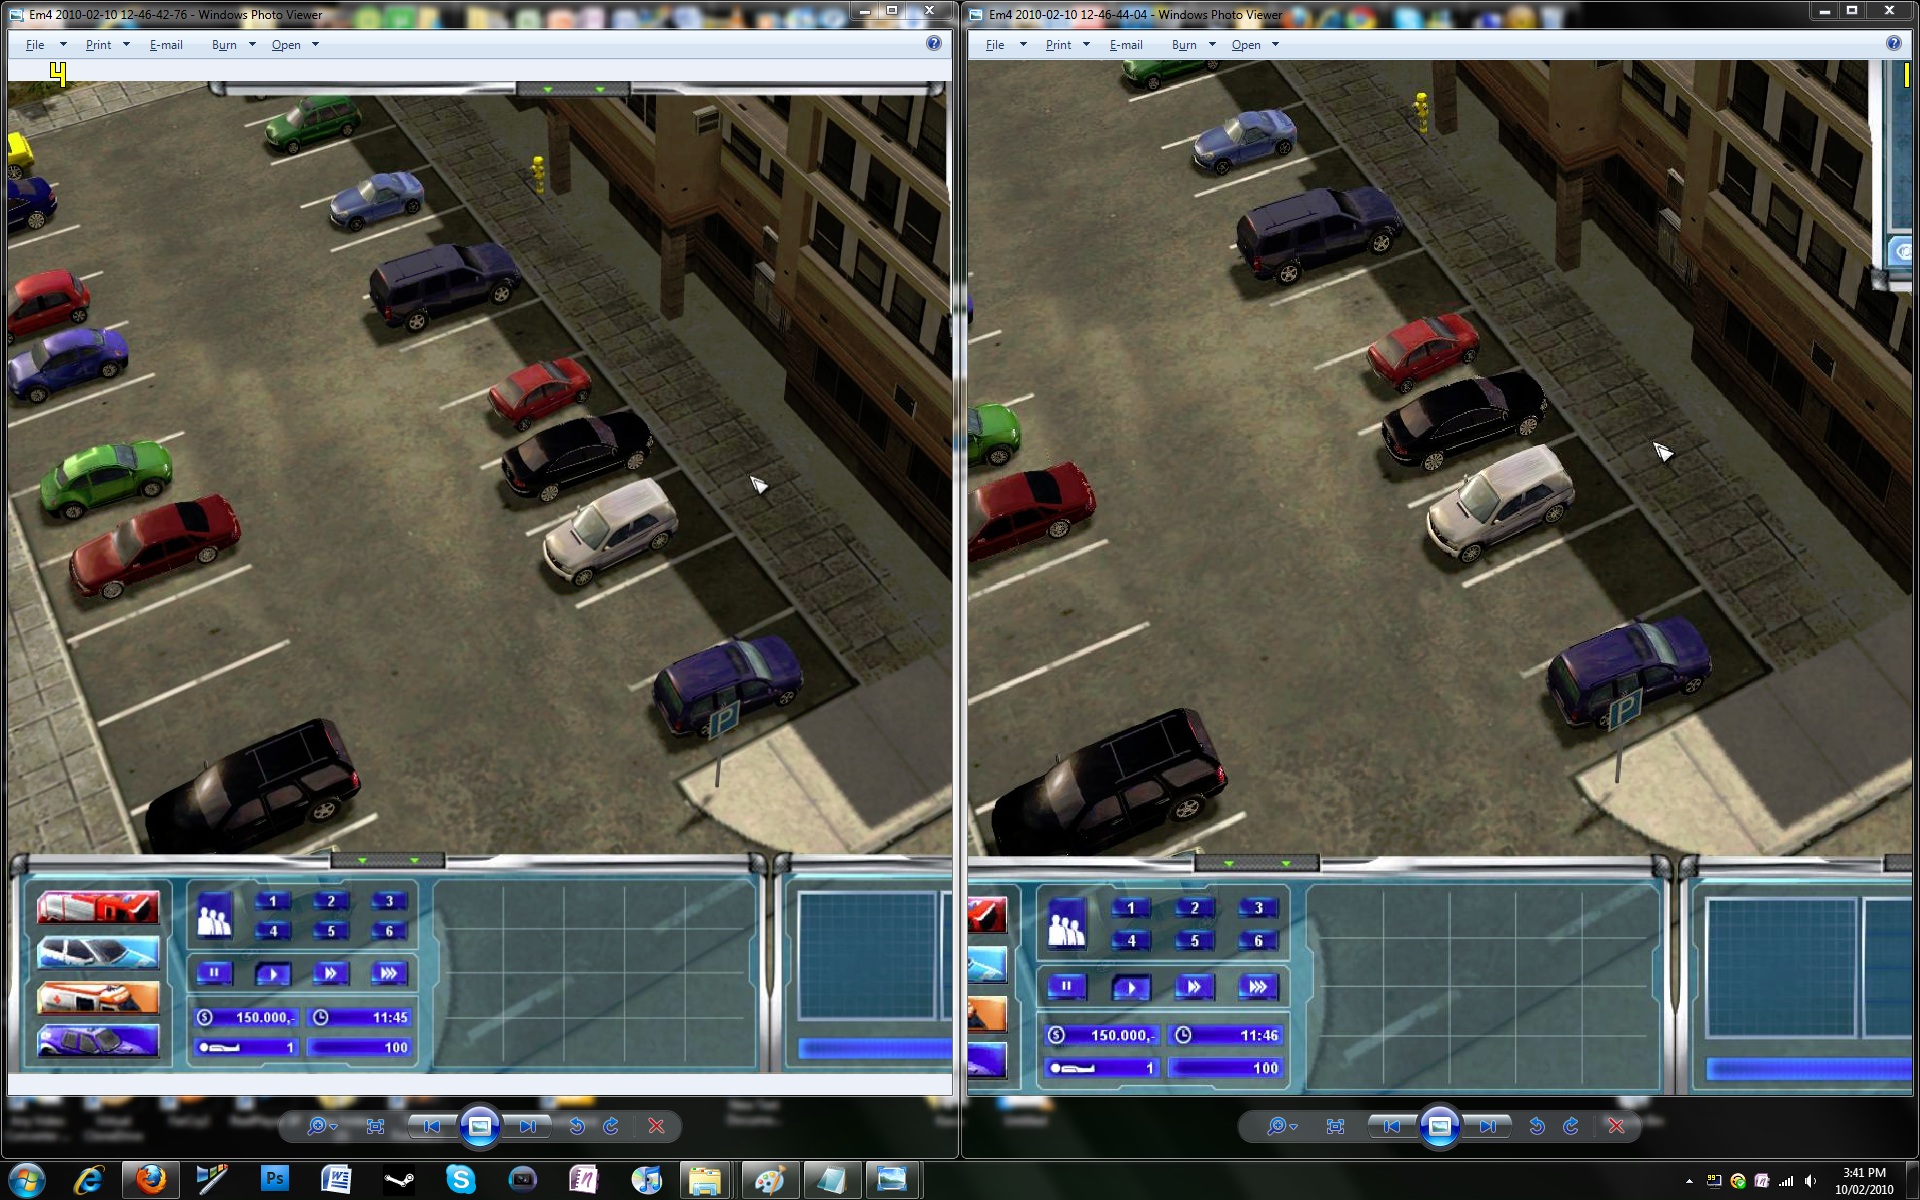1920x1200 pixels.
Task: Click the actual size button in the right viewer
Action: tap(1335, 1127)
